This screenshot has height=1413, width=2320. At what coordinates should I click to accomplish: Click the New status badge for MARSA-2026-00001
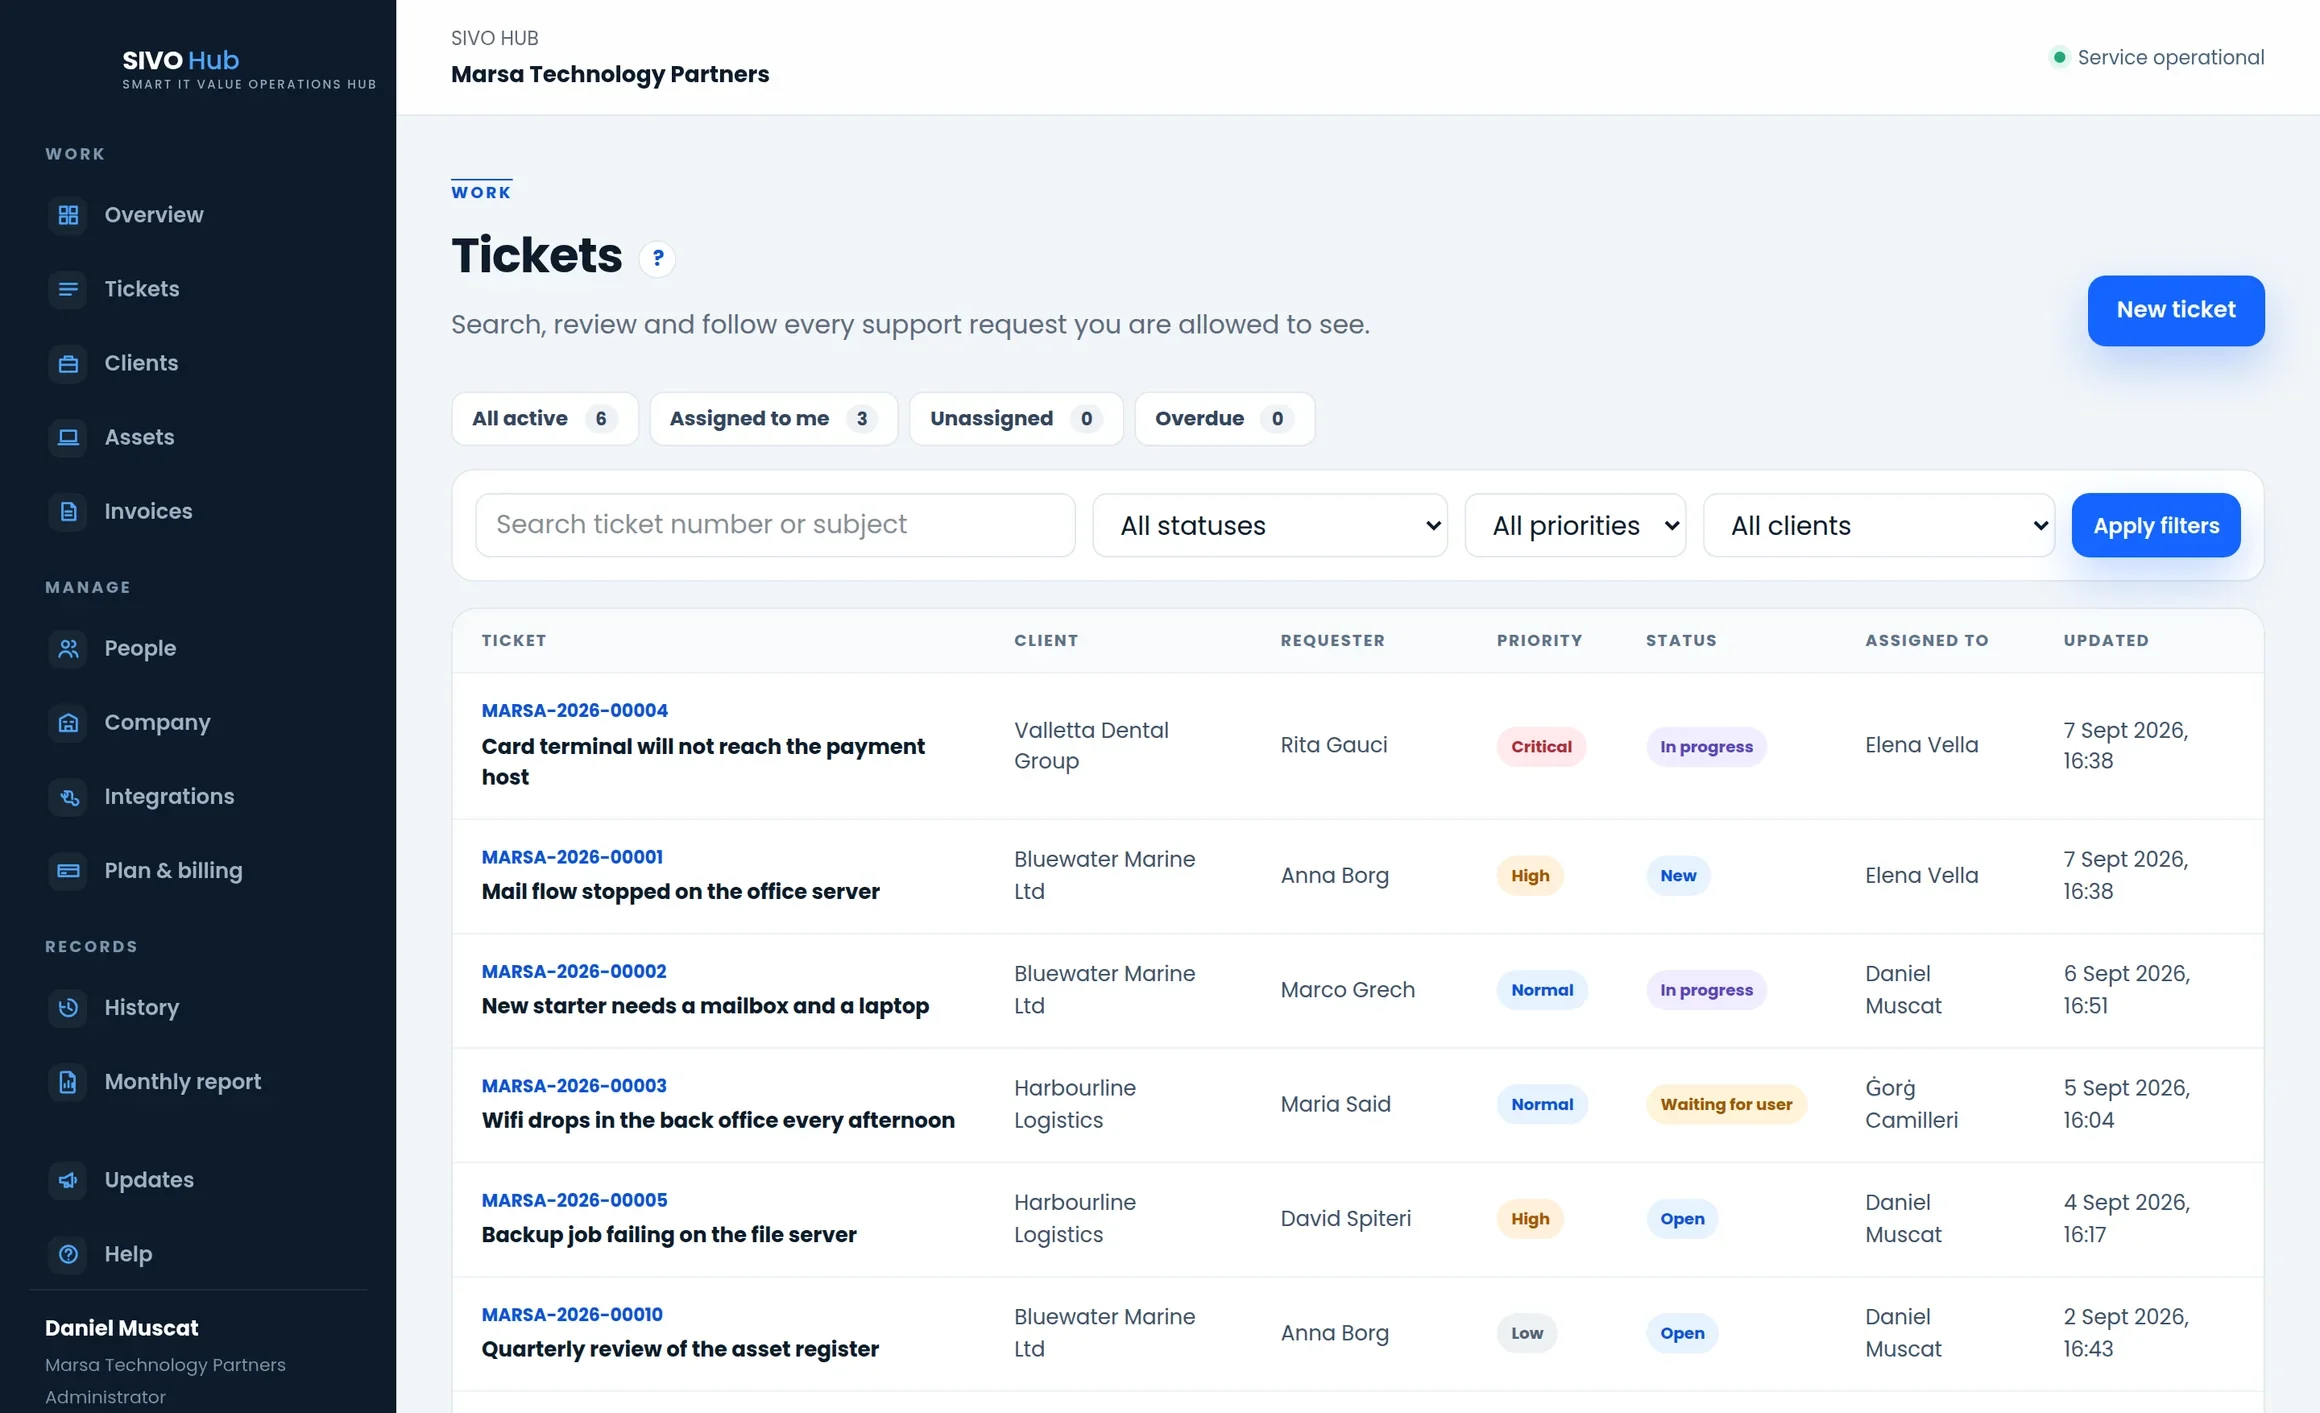pos(1677,875)
